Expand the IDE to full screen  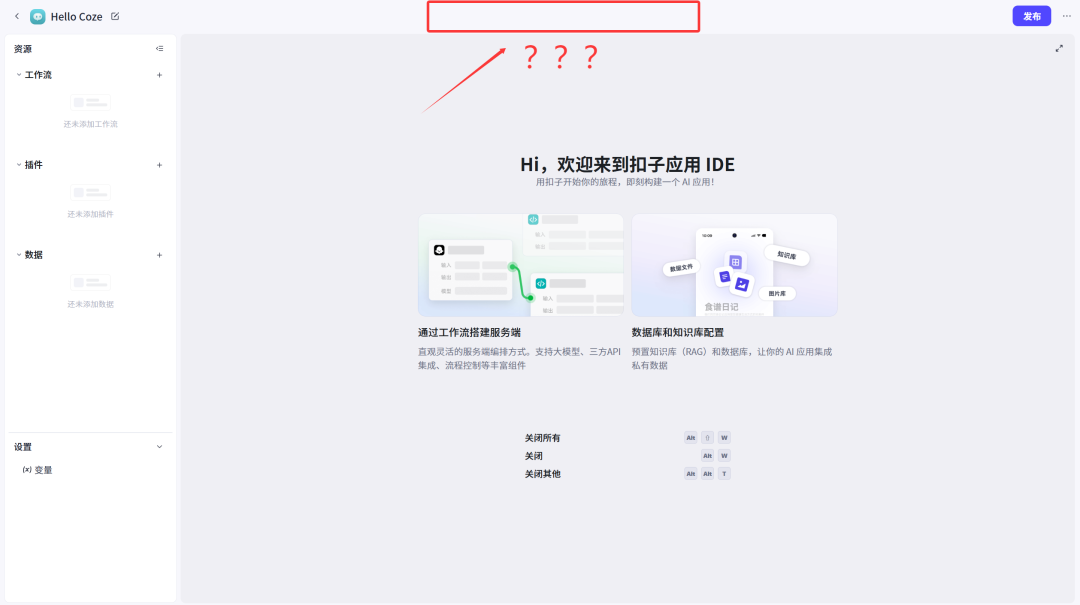[x=1059, y=48]
